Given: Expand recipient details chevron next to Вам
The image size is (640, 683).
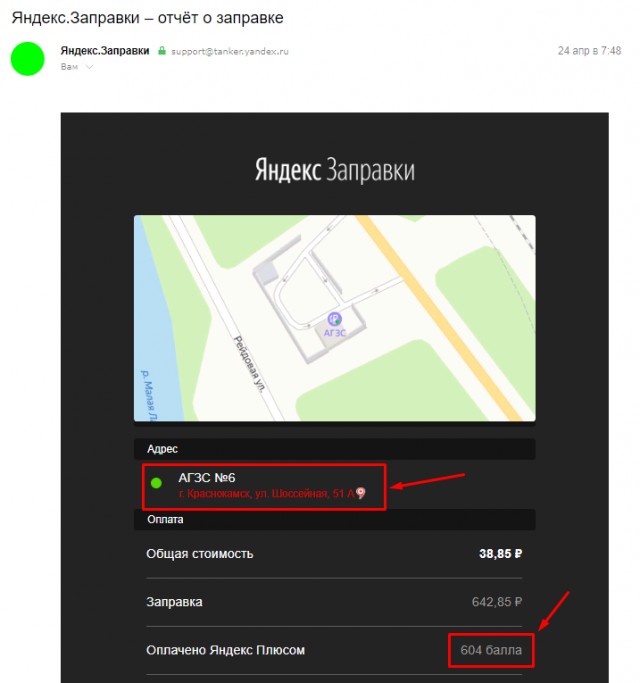Looking at the screenshot, I should click(x=89, y=67).
